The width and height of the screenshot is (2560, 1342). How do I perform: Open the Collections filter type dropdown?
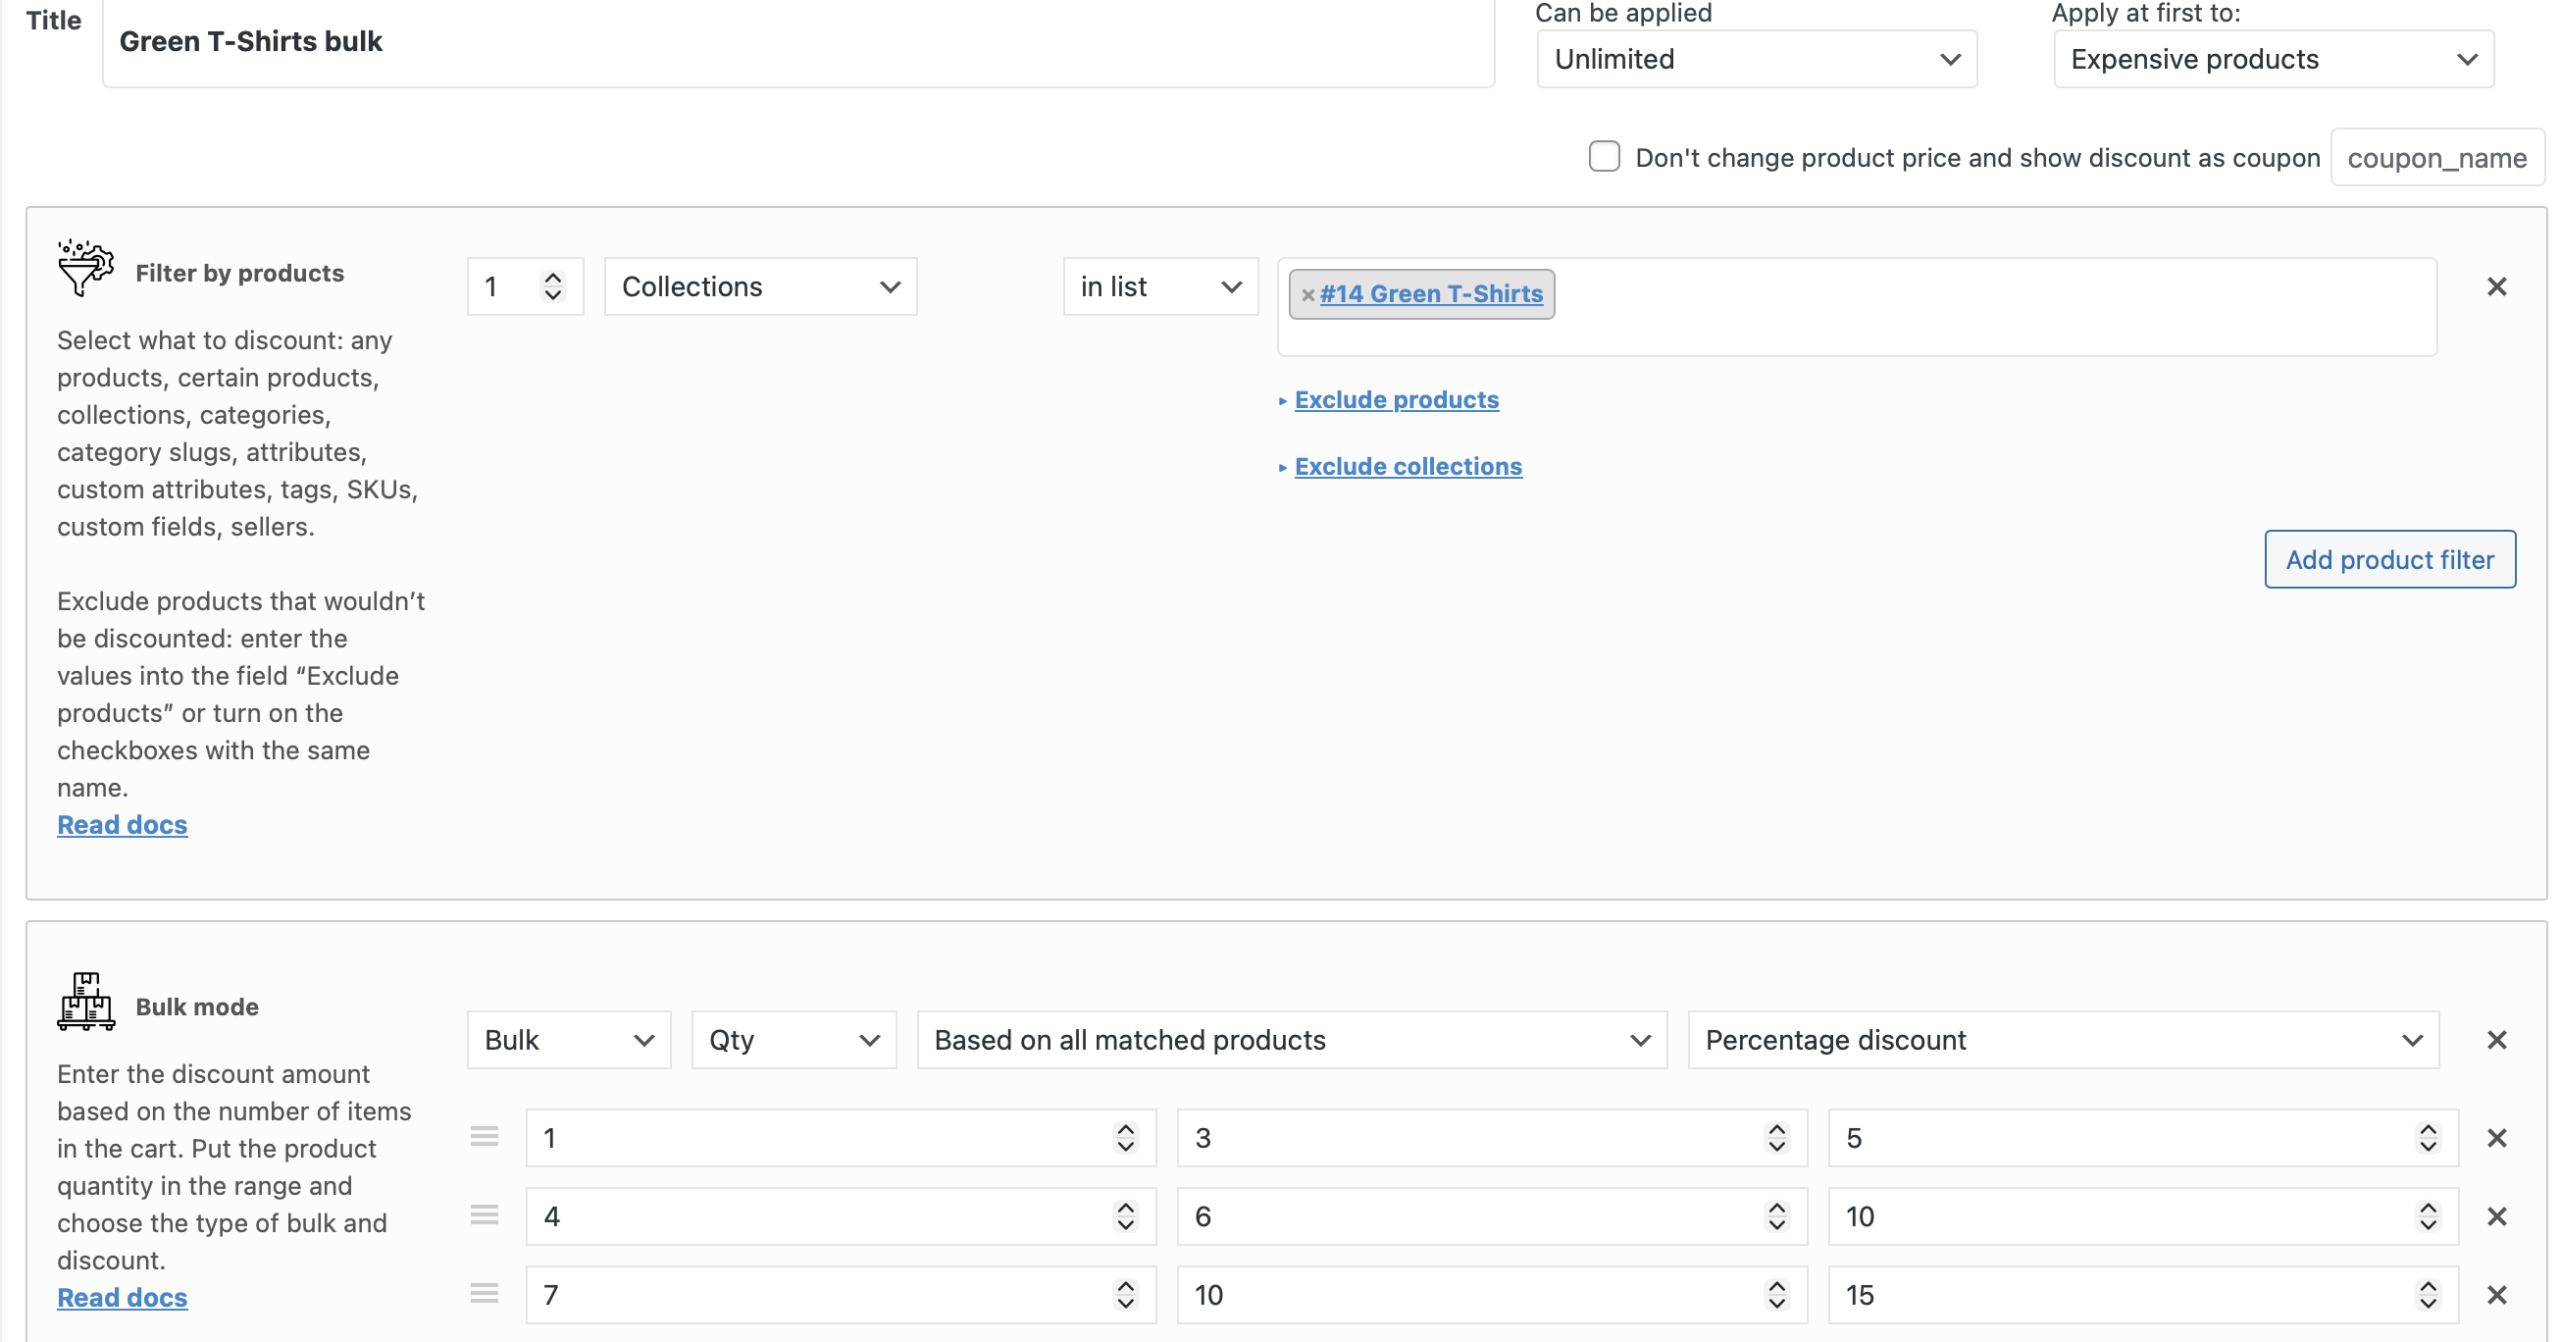pos(760,287)
